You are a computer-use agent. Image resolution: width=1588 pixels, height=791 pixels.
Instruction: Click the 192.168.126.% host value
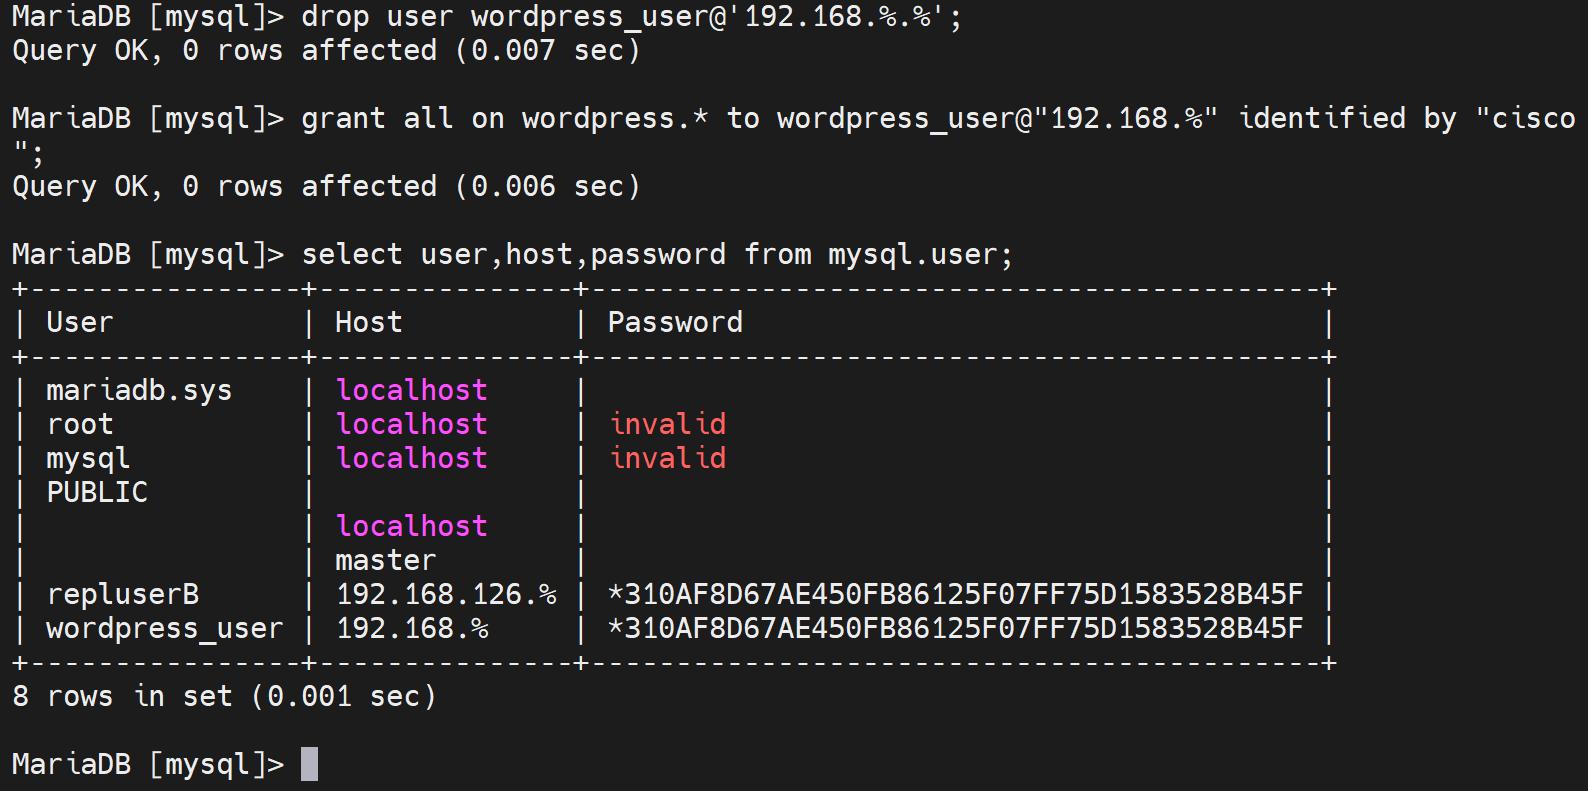coord(446,595)
